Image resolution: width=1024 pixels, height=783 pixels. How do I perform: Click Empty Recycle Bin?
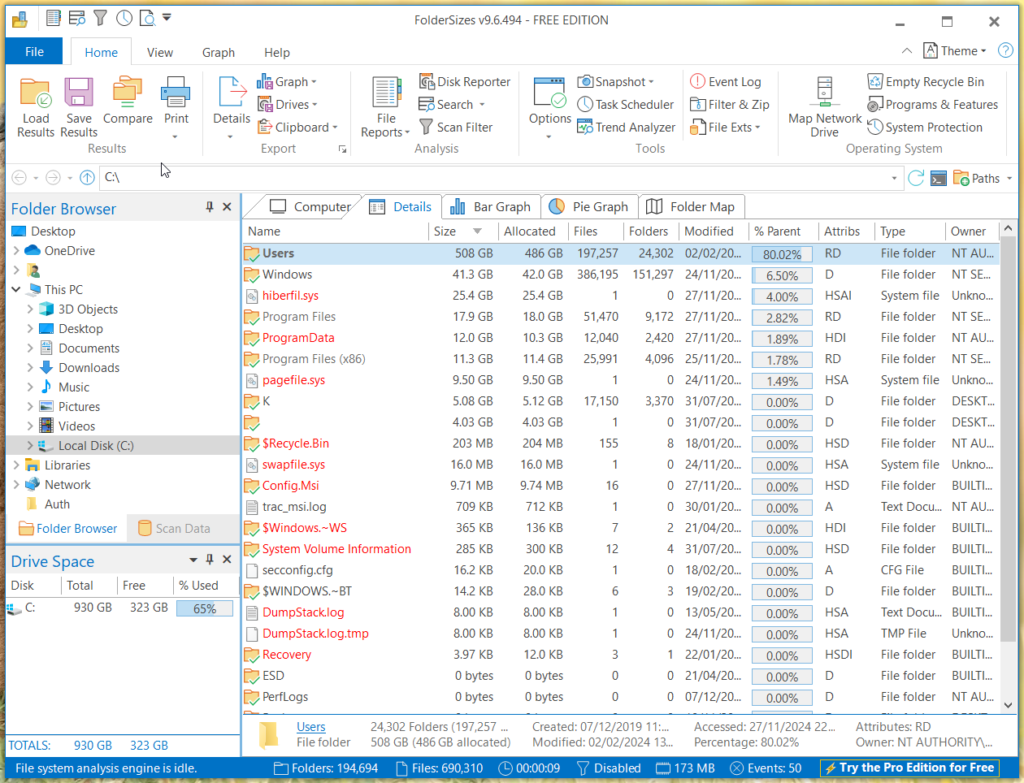925,82
